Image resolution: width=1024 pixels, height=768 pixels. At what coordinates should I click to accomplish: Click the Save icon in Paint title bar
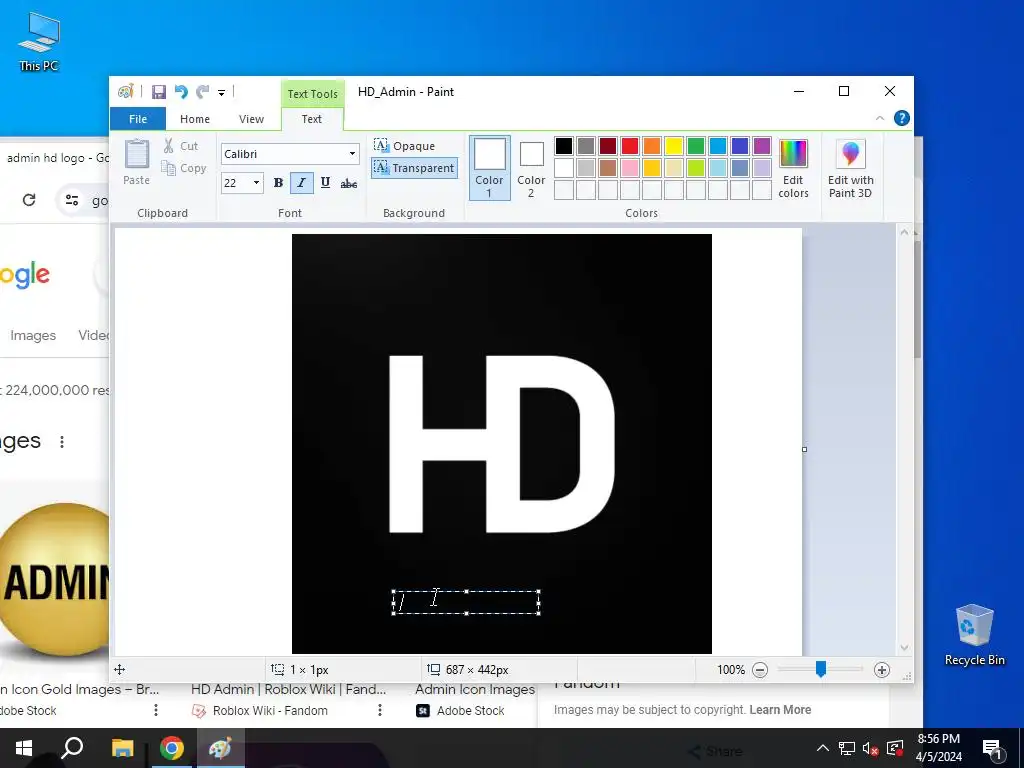[x=159, y=92]
